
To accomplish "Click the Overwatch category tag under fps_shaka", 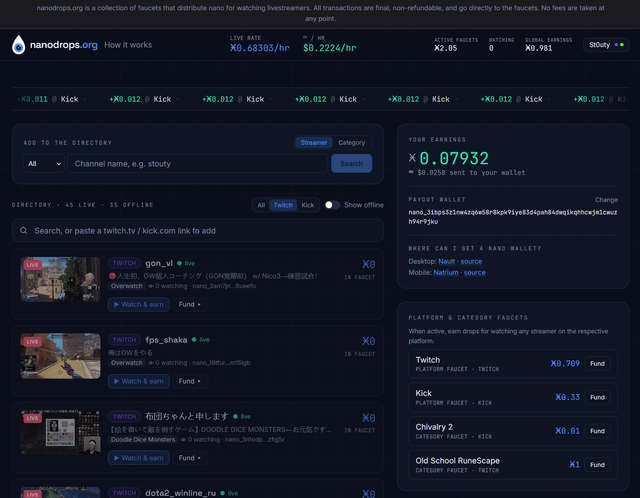I will (127, 363).
